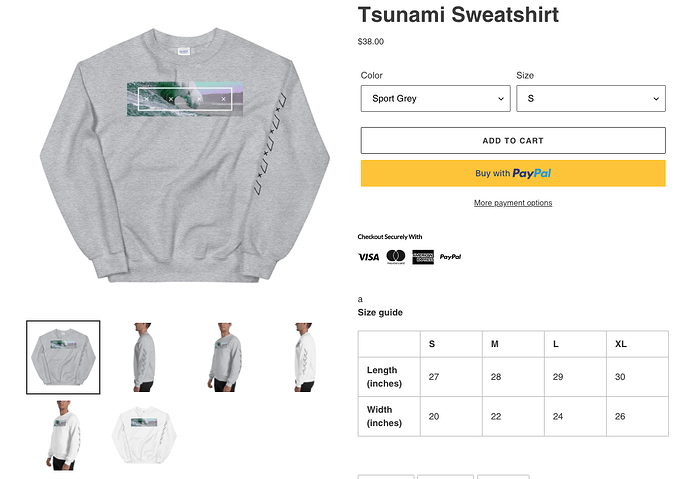Click the Mastercard payment icon
This screenshot has height=479, width=690.
pyautogui.click(x=396, y=257)
